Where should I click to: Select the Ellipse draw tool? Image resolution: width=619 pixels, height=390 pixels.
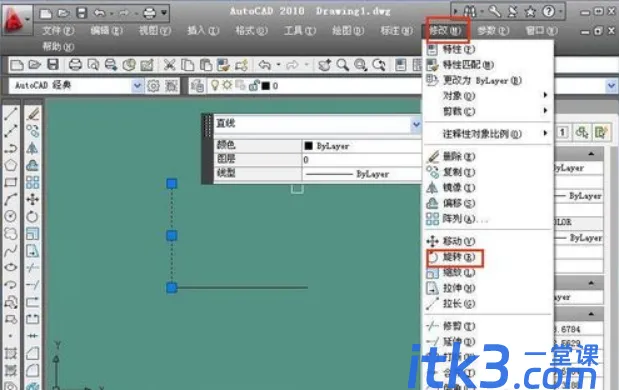pos(11,267)
